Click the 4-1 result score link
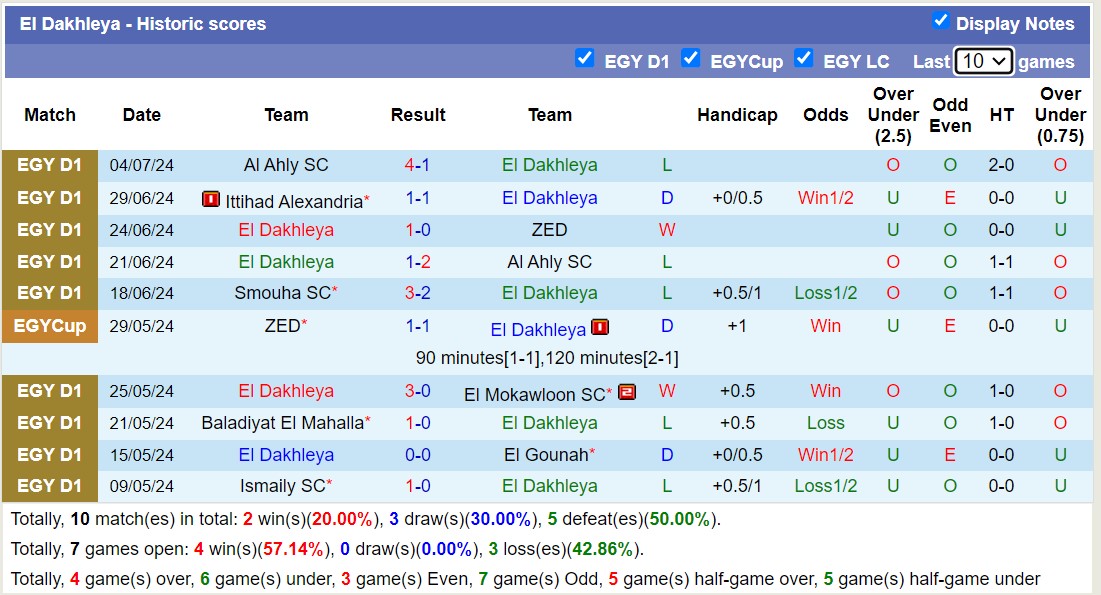 418,165
